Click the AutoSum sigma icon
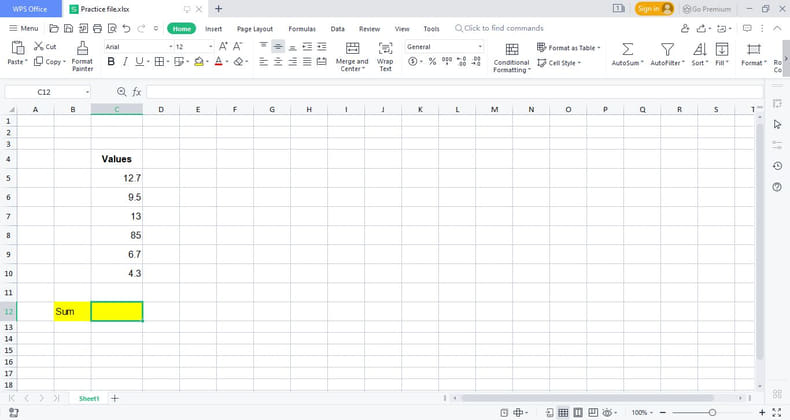Screen dimensions: 790x420 [627, 49]
